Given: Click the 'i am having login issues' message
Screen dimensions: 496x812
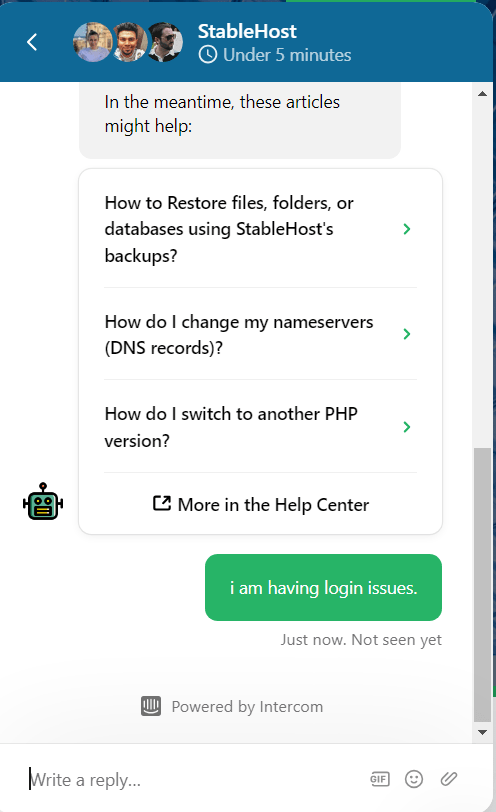Looking at the screenshot, I should (x=324, y=588).
